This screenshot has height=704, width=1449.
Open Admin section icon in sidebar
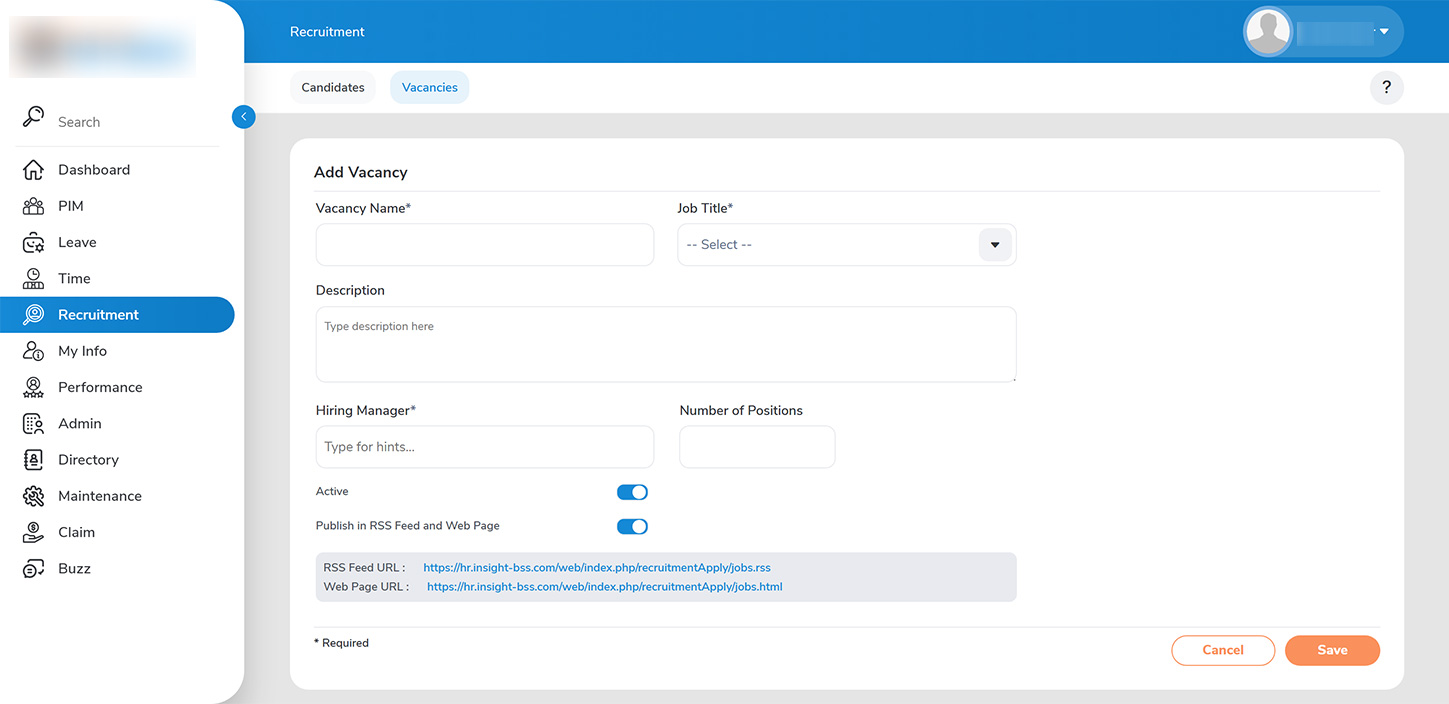[33, 424]
